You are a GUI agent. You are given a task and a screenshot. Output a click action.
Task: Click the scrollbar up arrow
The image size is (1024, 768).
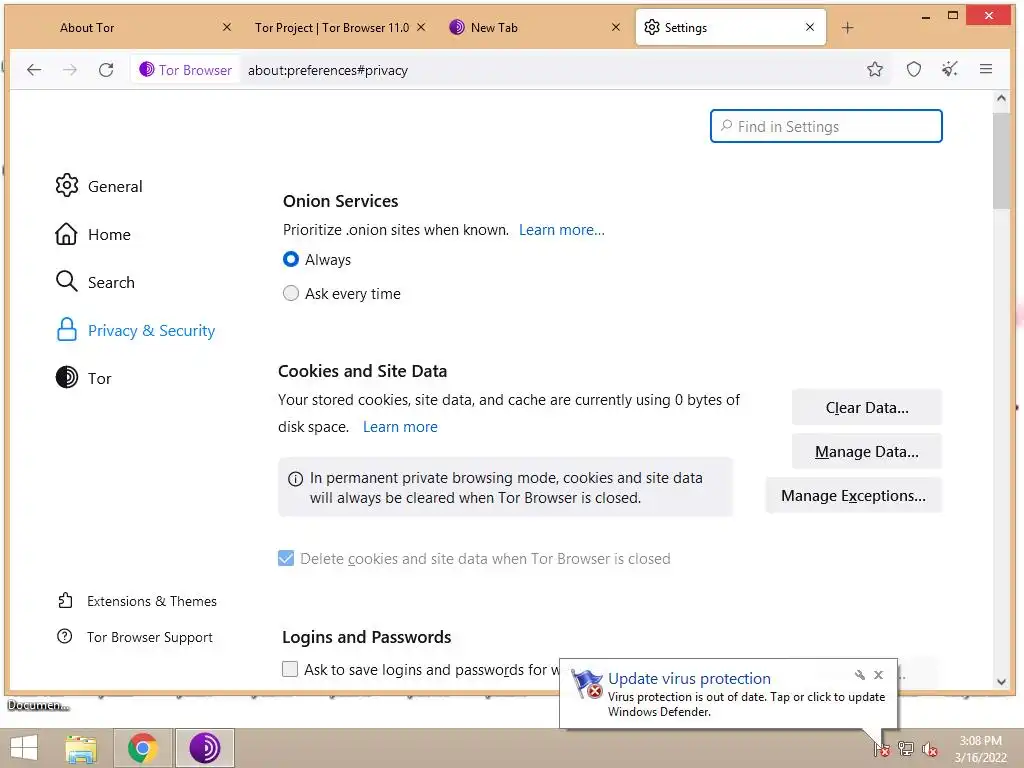[x=1001, y=99]
